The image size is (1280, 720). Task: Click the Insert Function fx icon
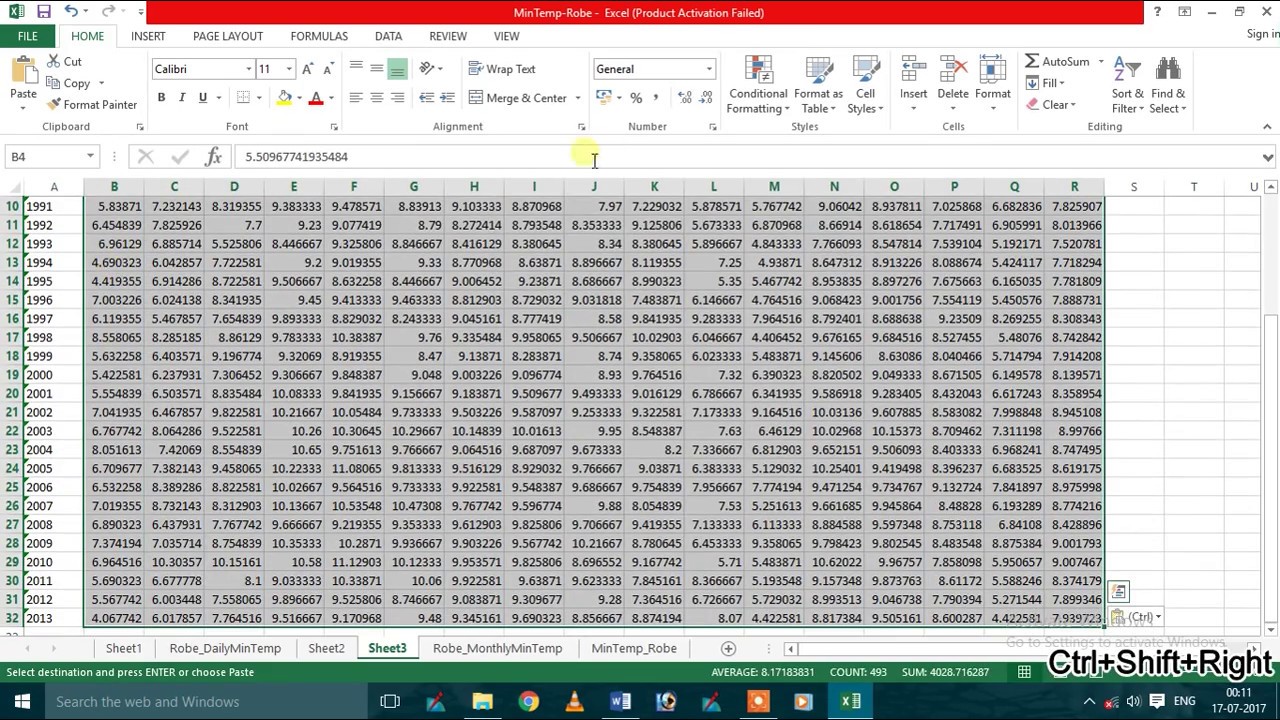pos(213,156)
